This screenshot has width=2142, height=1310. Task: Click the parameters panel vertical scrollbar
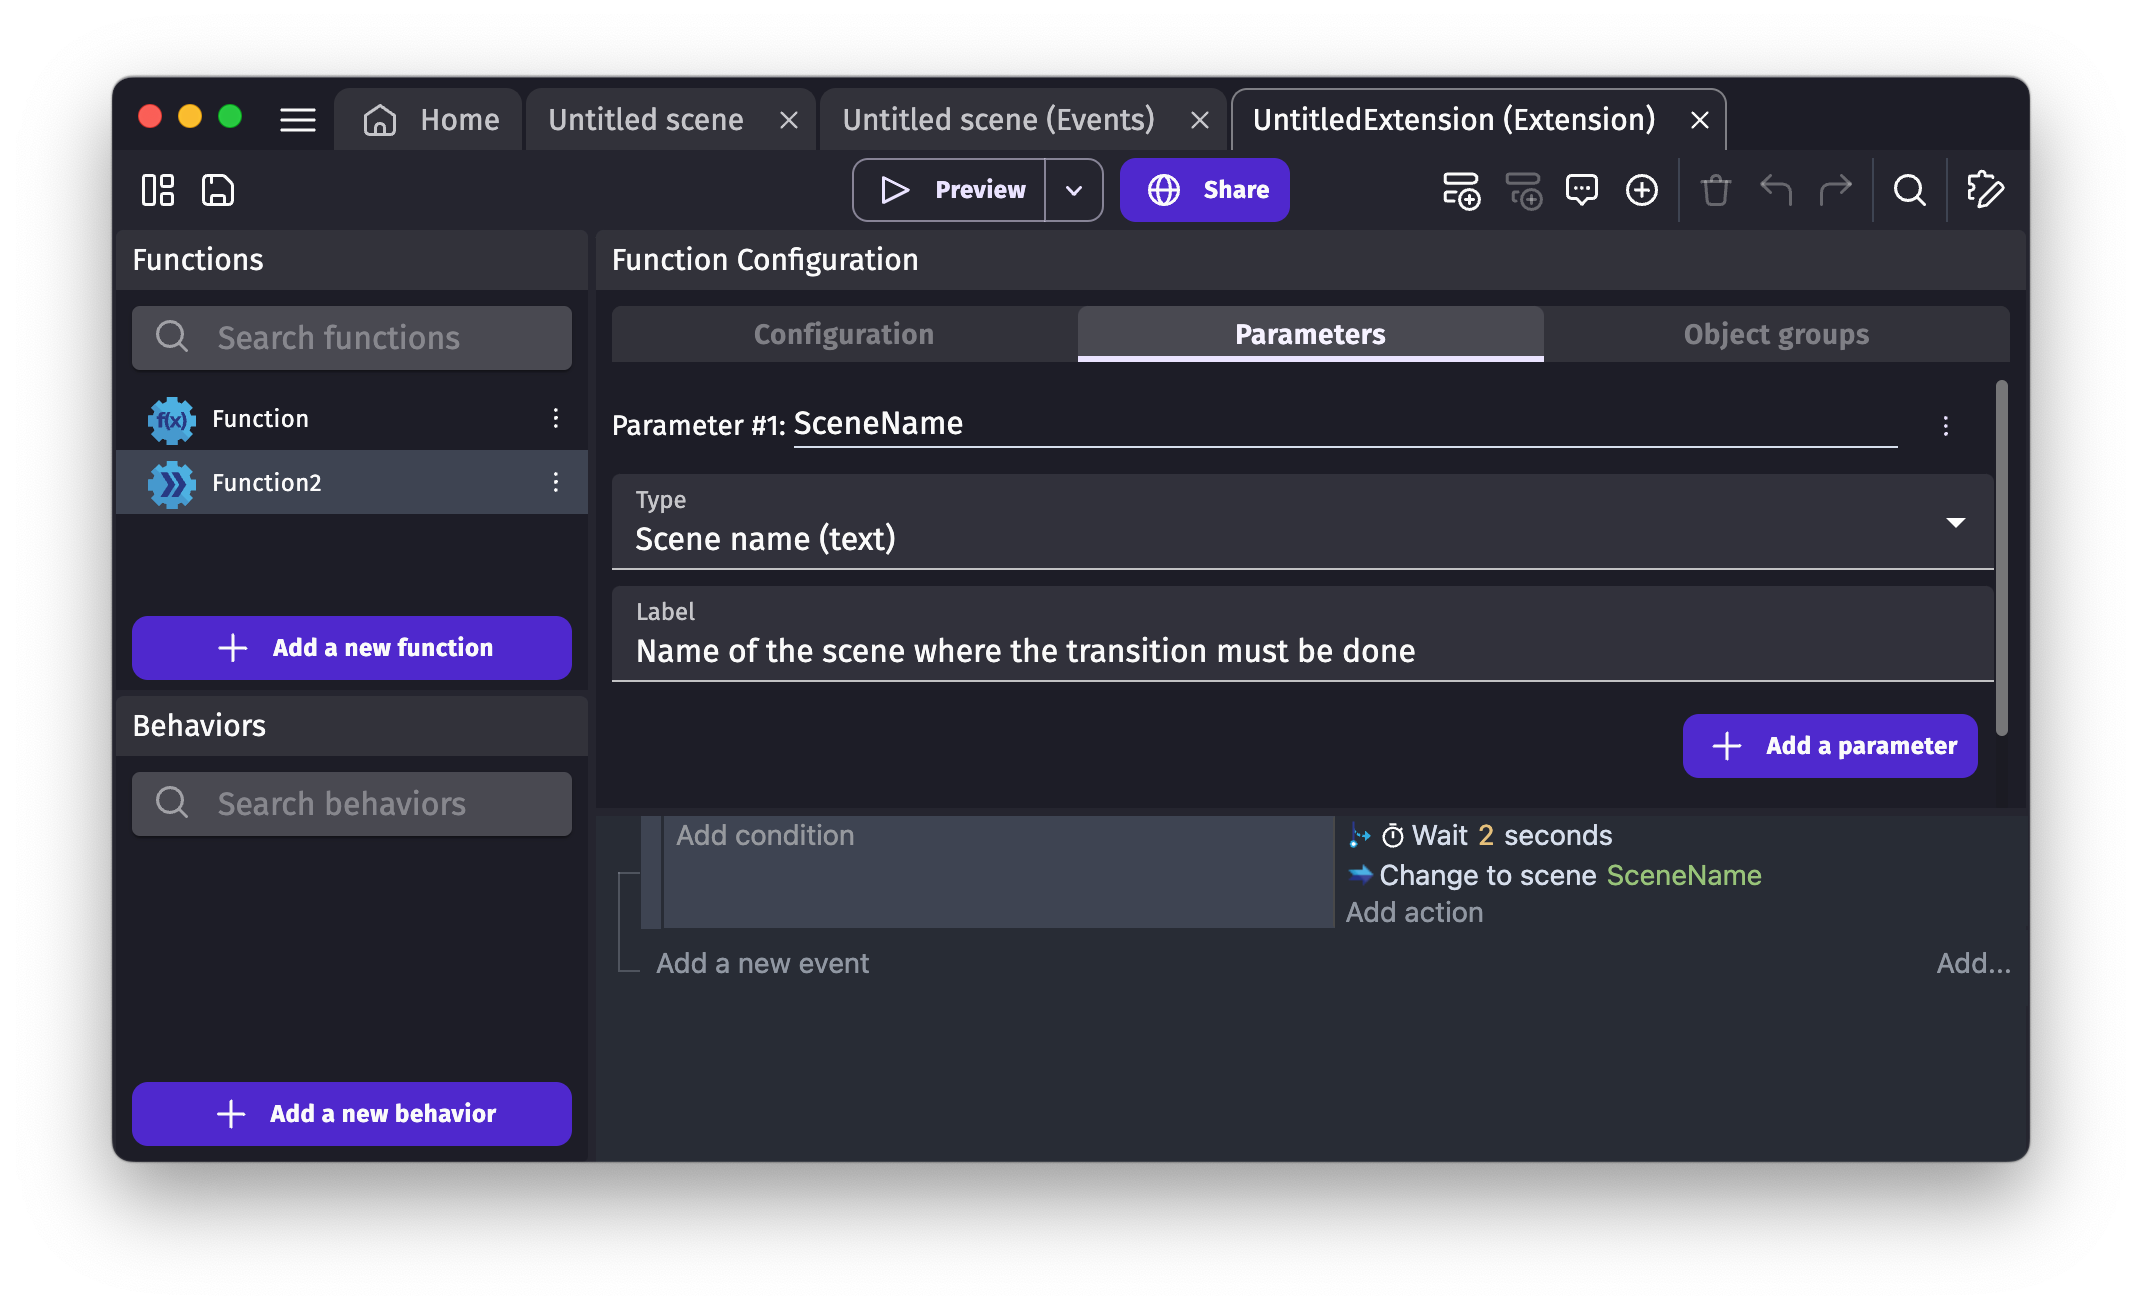(2001, 558)
